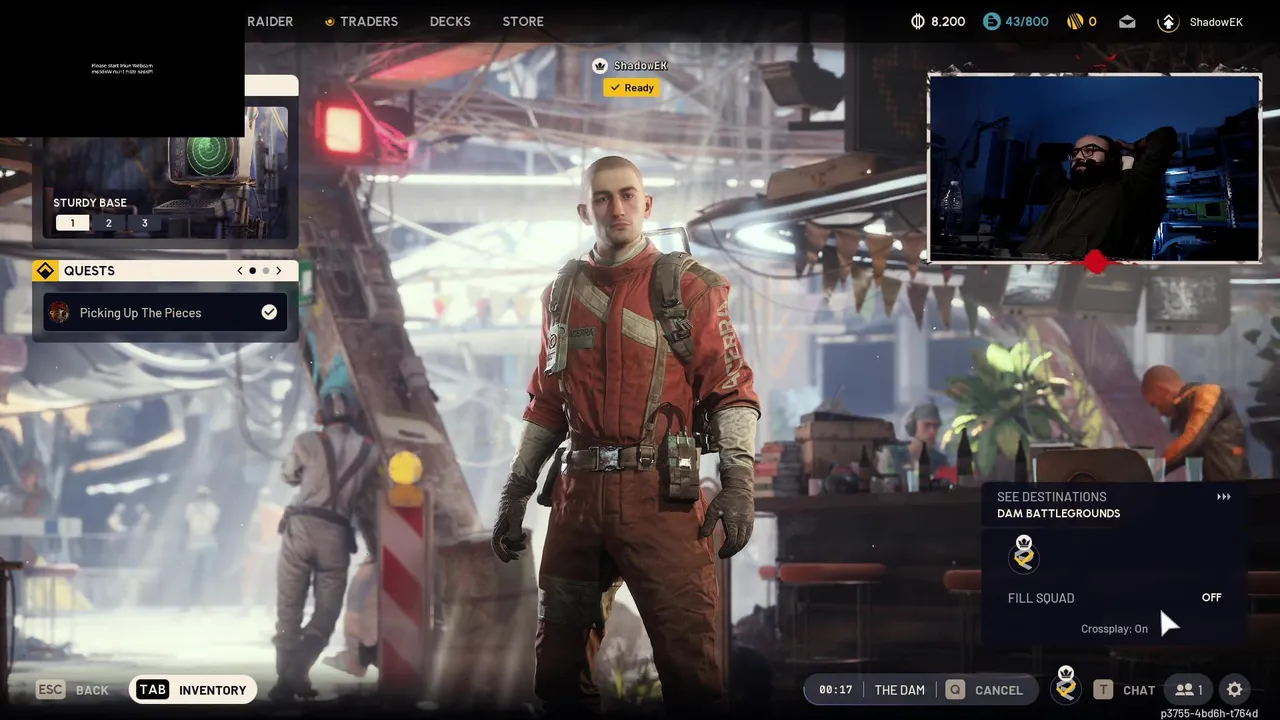
Task: Toggle the Crossplay: On setting
Action: 1114,629
